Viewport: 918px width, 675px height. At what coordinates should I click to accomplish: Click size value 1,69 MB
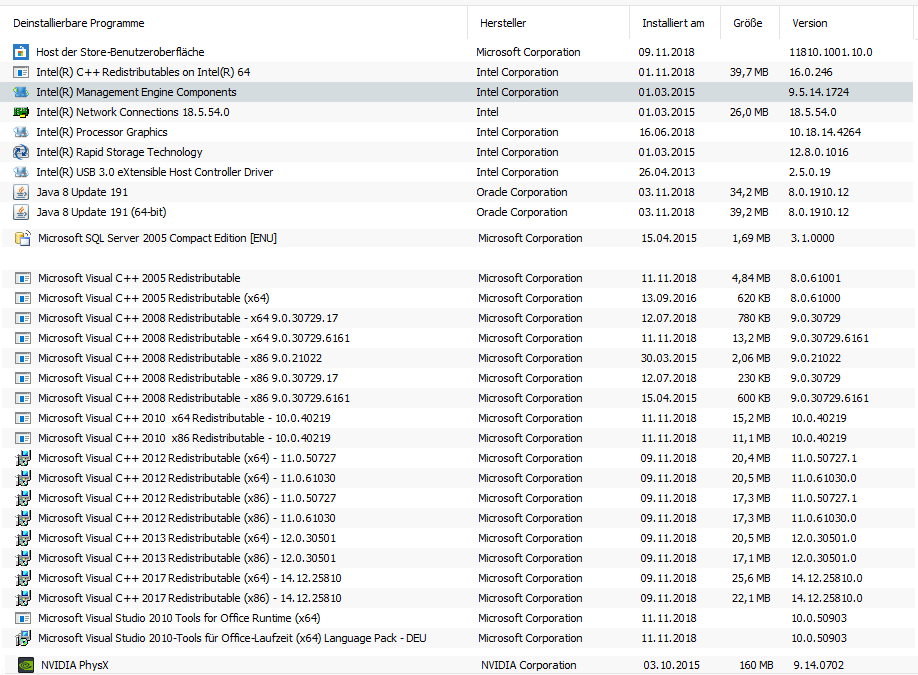click(x=751, y=238)
